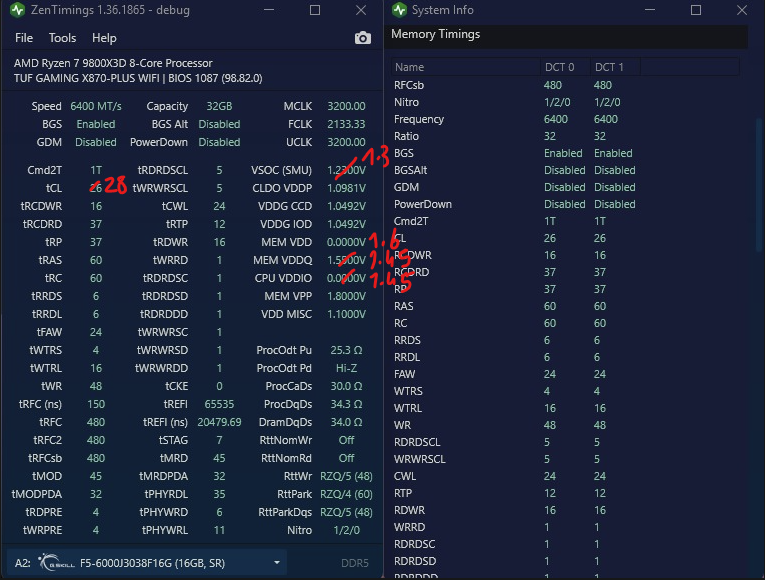Screen dimensions: 765x580
Task: Select the Ratio row in System Info
Action: [566, 136]
